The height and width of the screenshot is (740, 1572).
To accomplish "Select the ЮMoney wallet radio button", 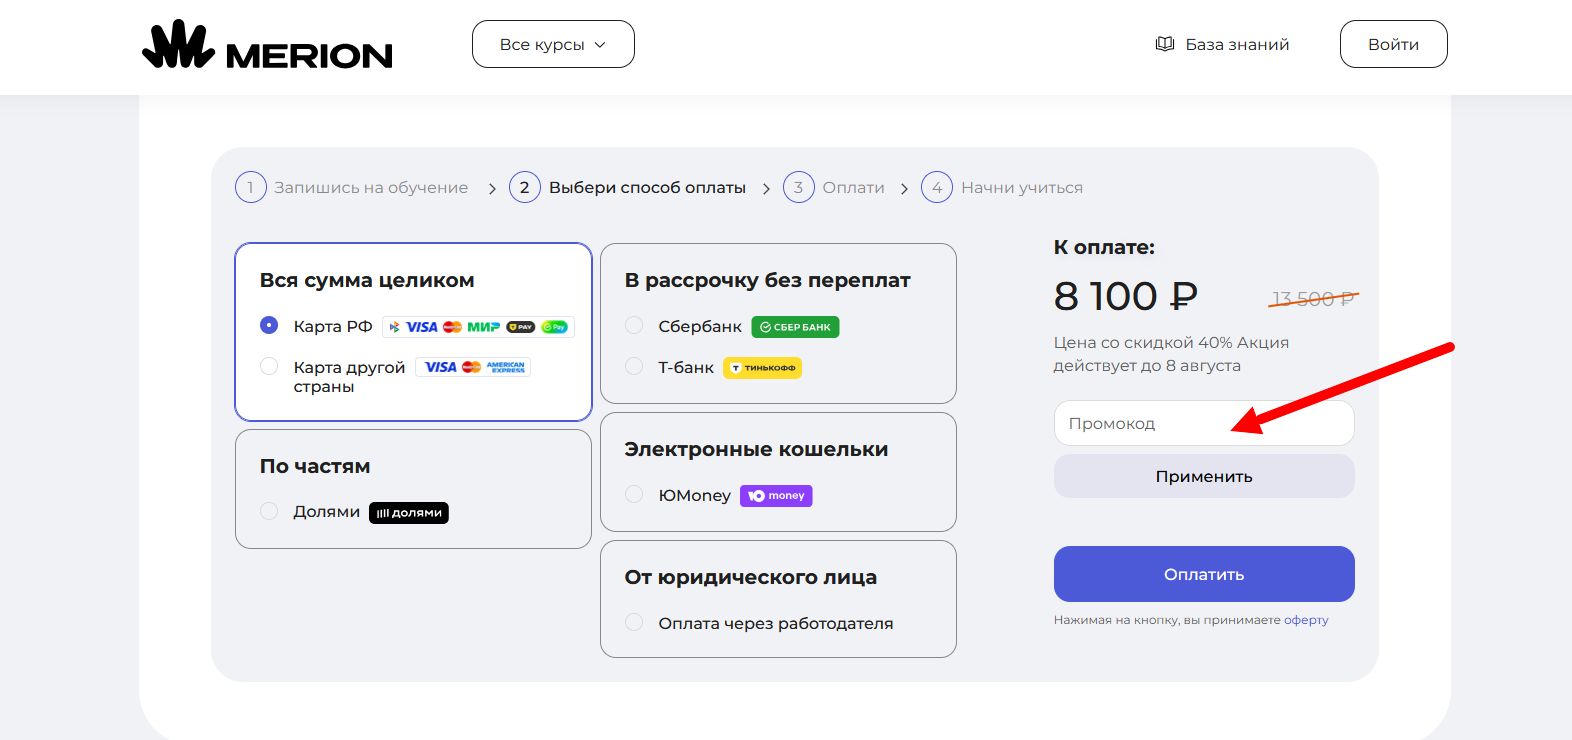I will click(634, 494).
